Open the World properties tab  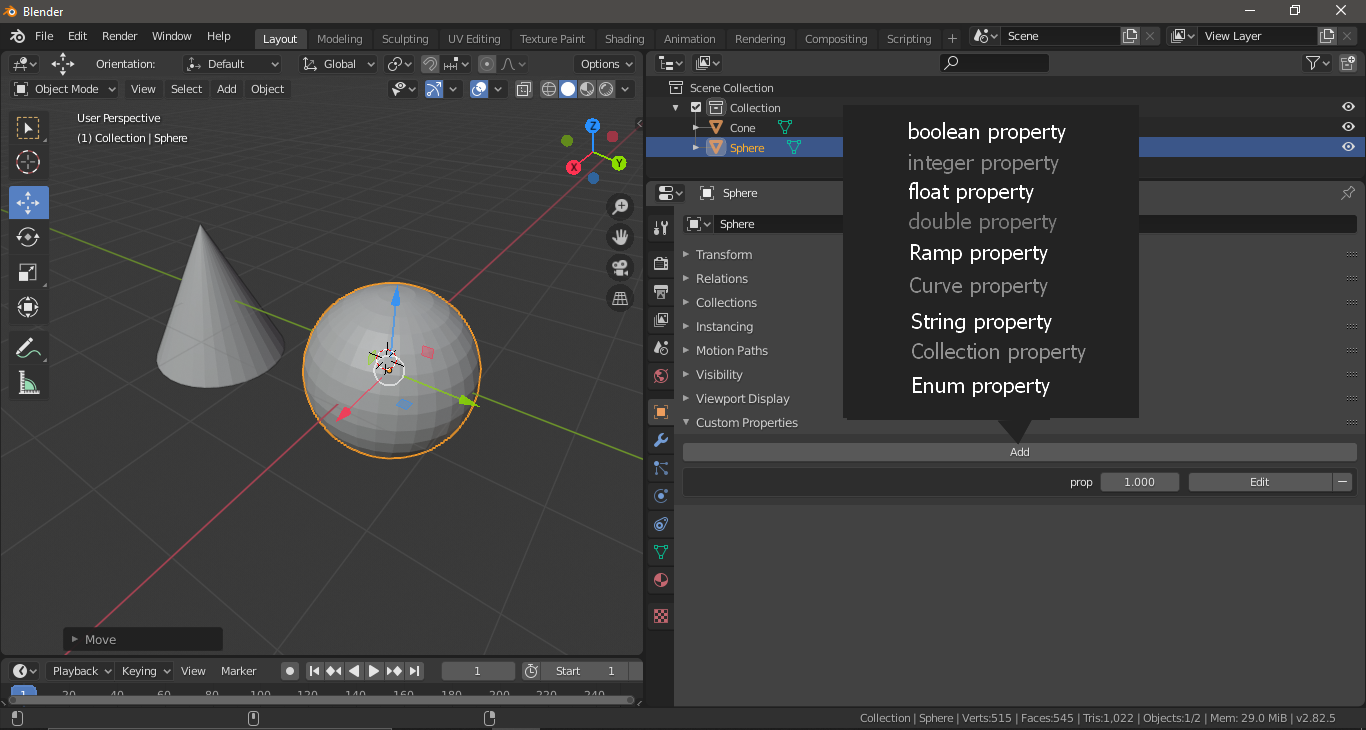[x=660, y=376]
